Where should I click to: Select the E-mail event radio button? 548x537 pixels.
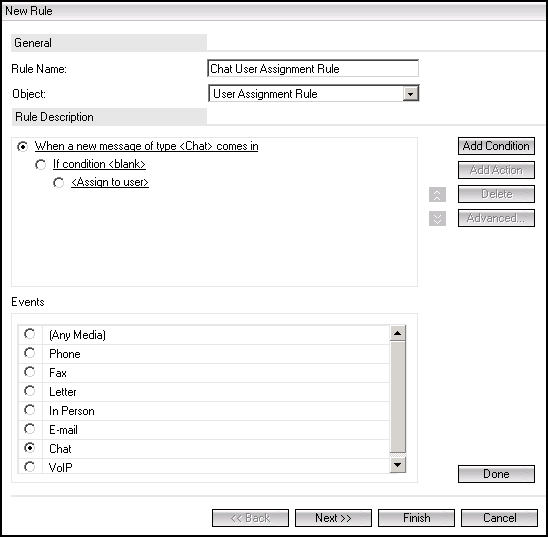pos(30,429)
